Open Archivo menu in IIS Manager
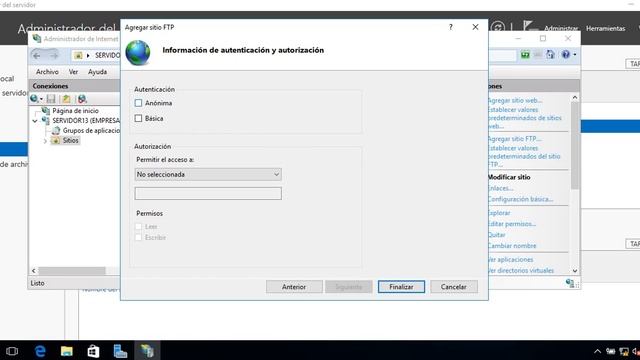The image size is (640, 360). [x=47, y=72]
